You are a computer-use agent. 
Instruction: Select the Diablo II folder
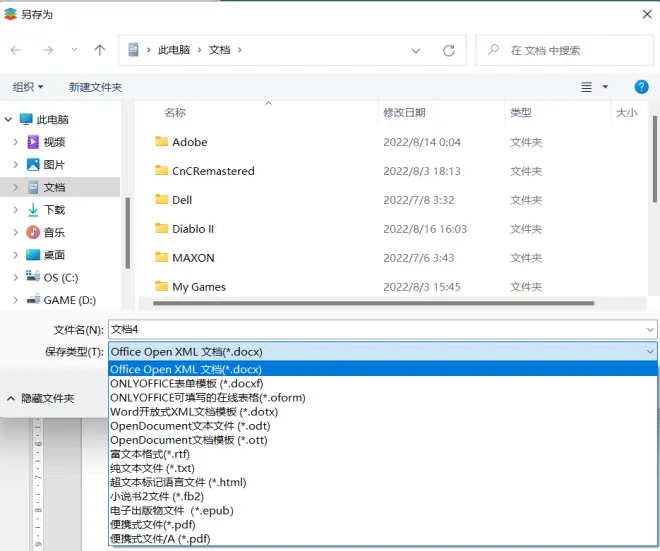193,229
